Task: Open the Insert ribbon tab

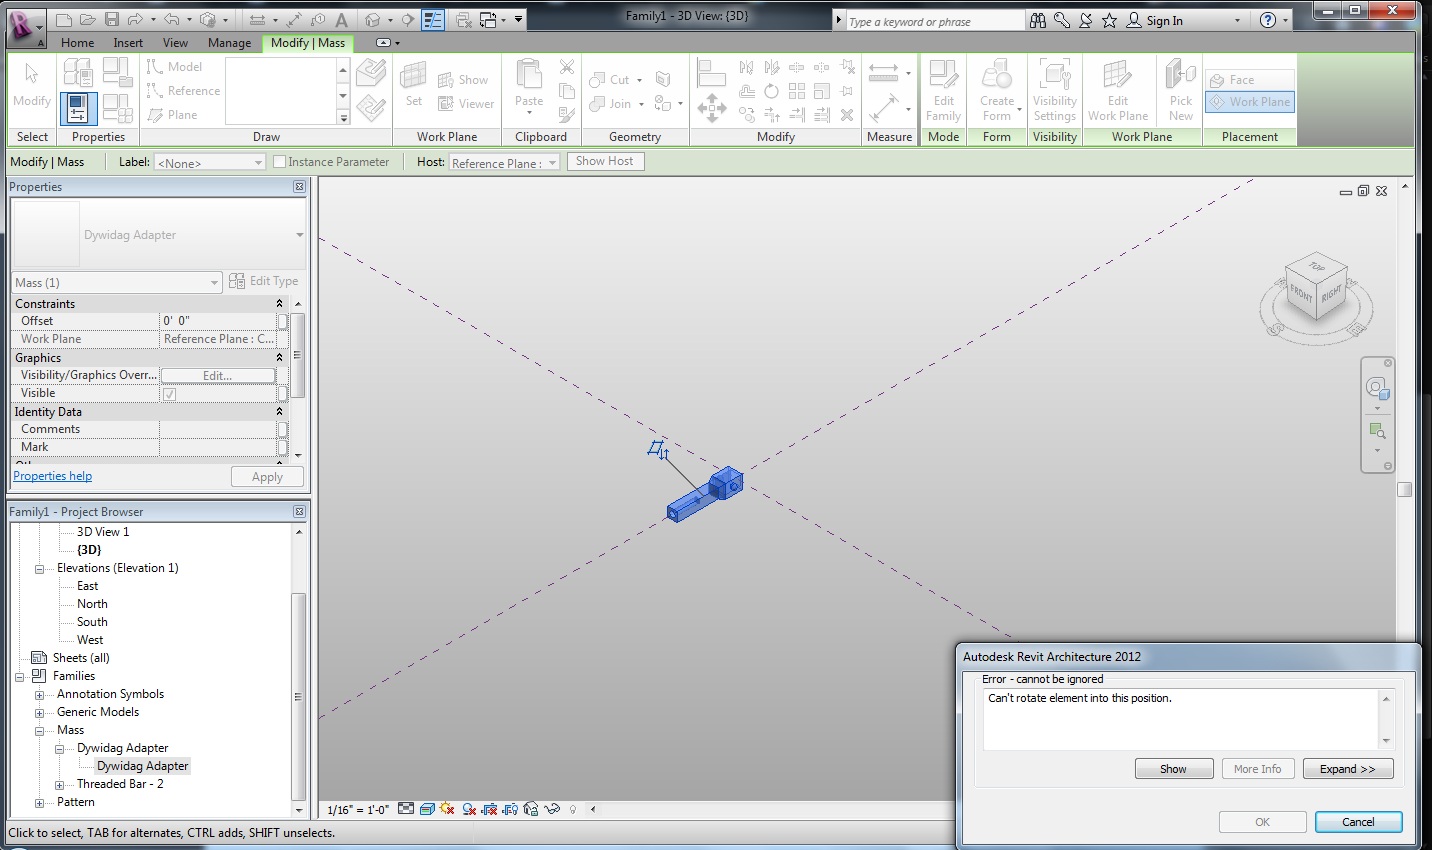Action: [128, 43]
